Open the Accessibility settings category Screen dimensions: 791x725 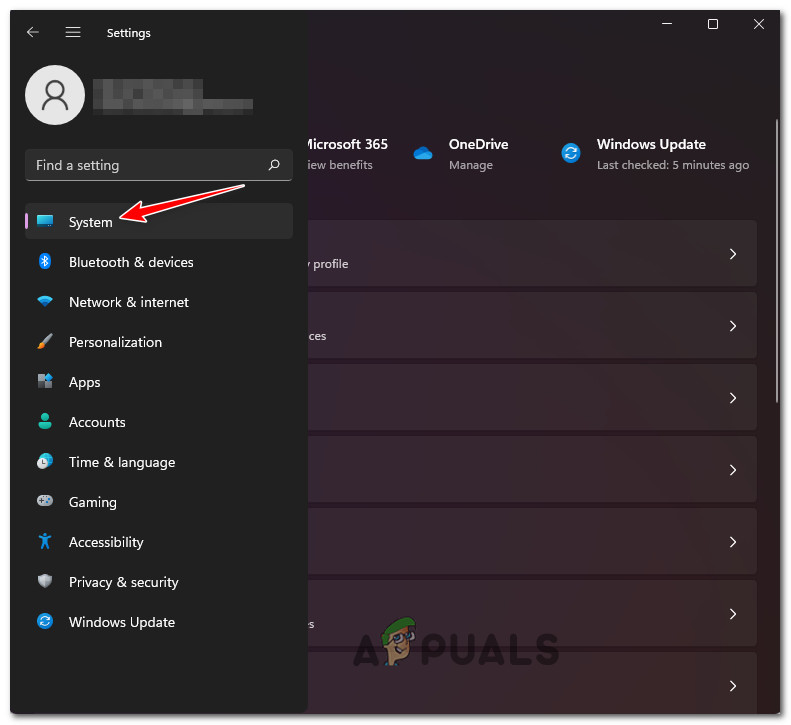coord(158,542)
